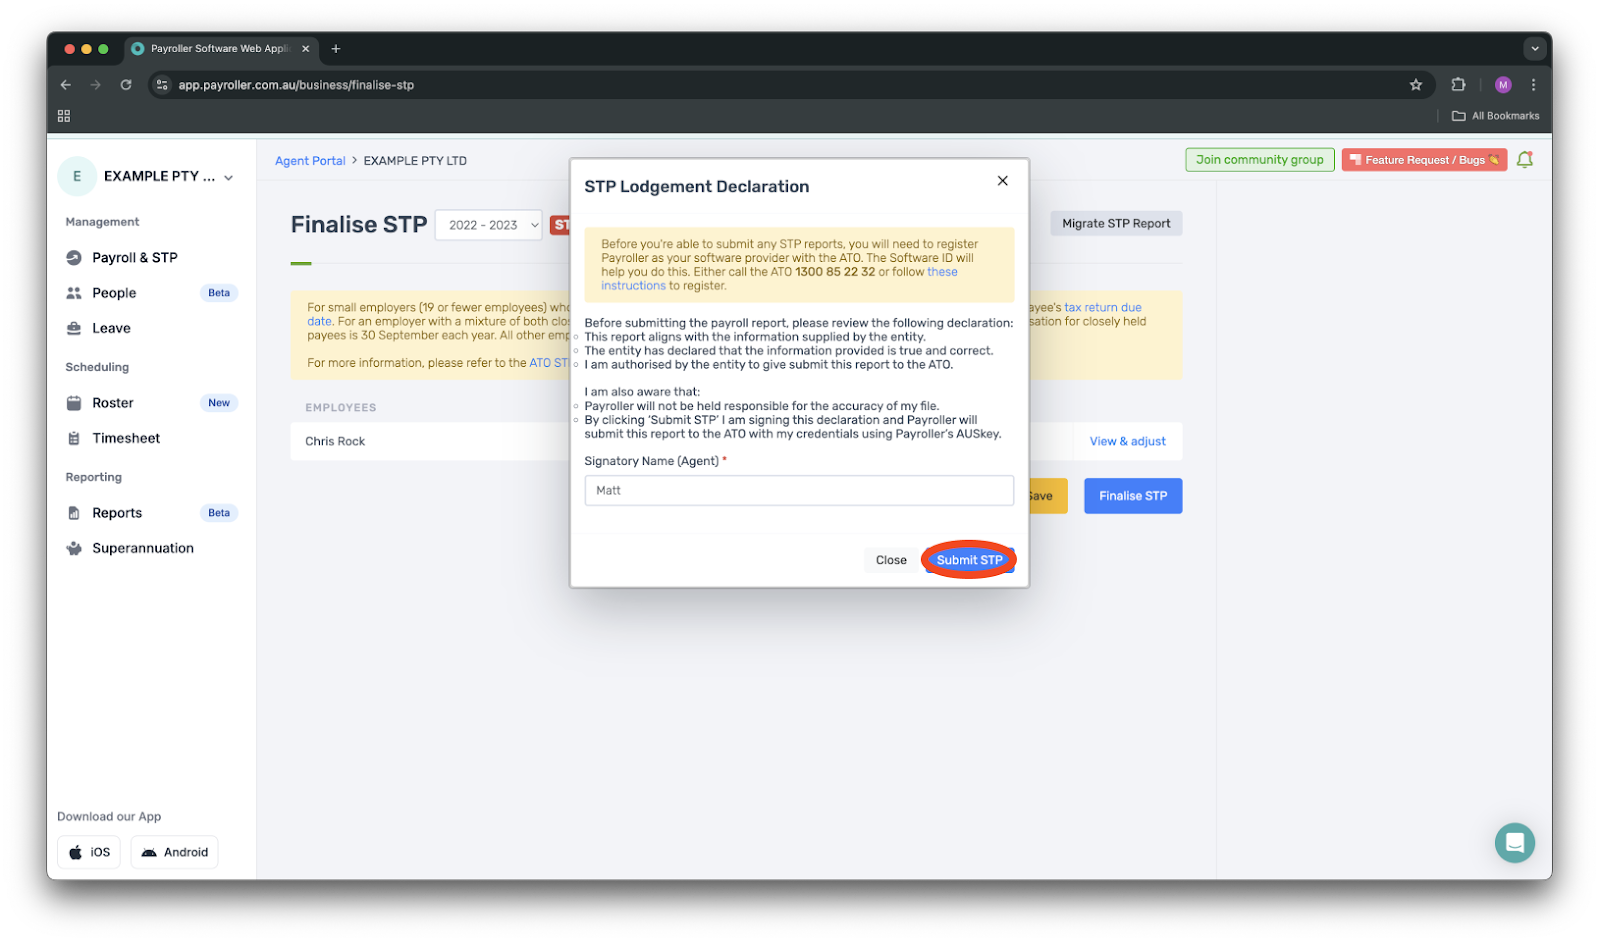Reload the page

pos(126,85)
